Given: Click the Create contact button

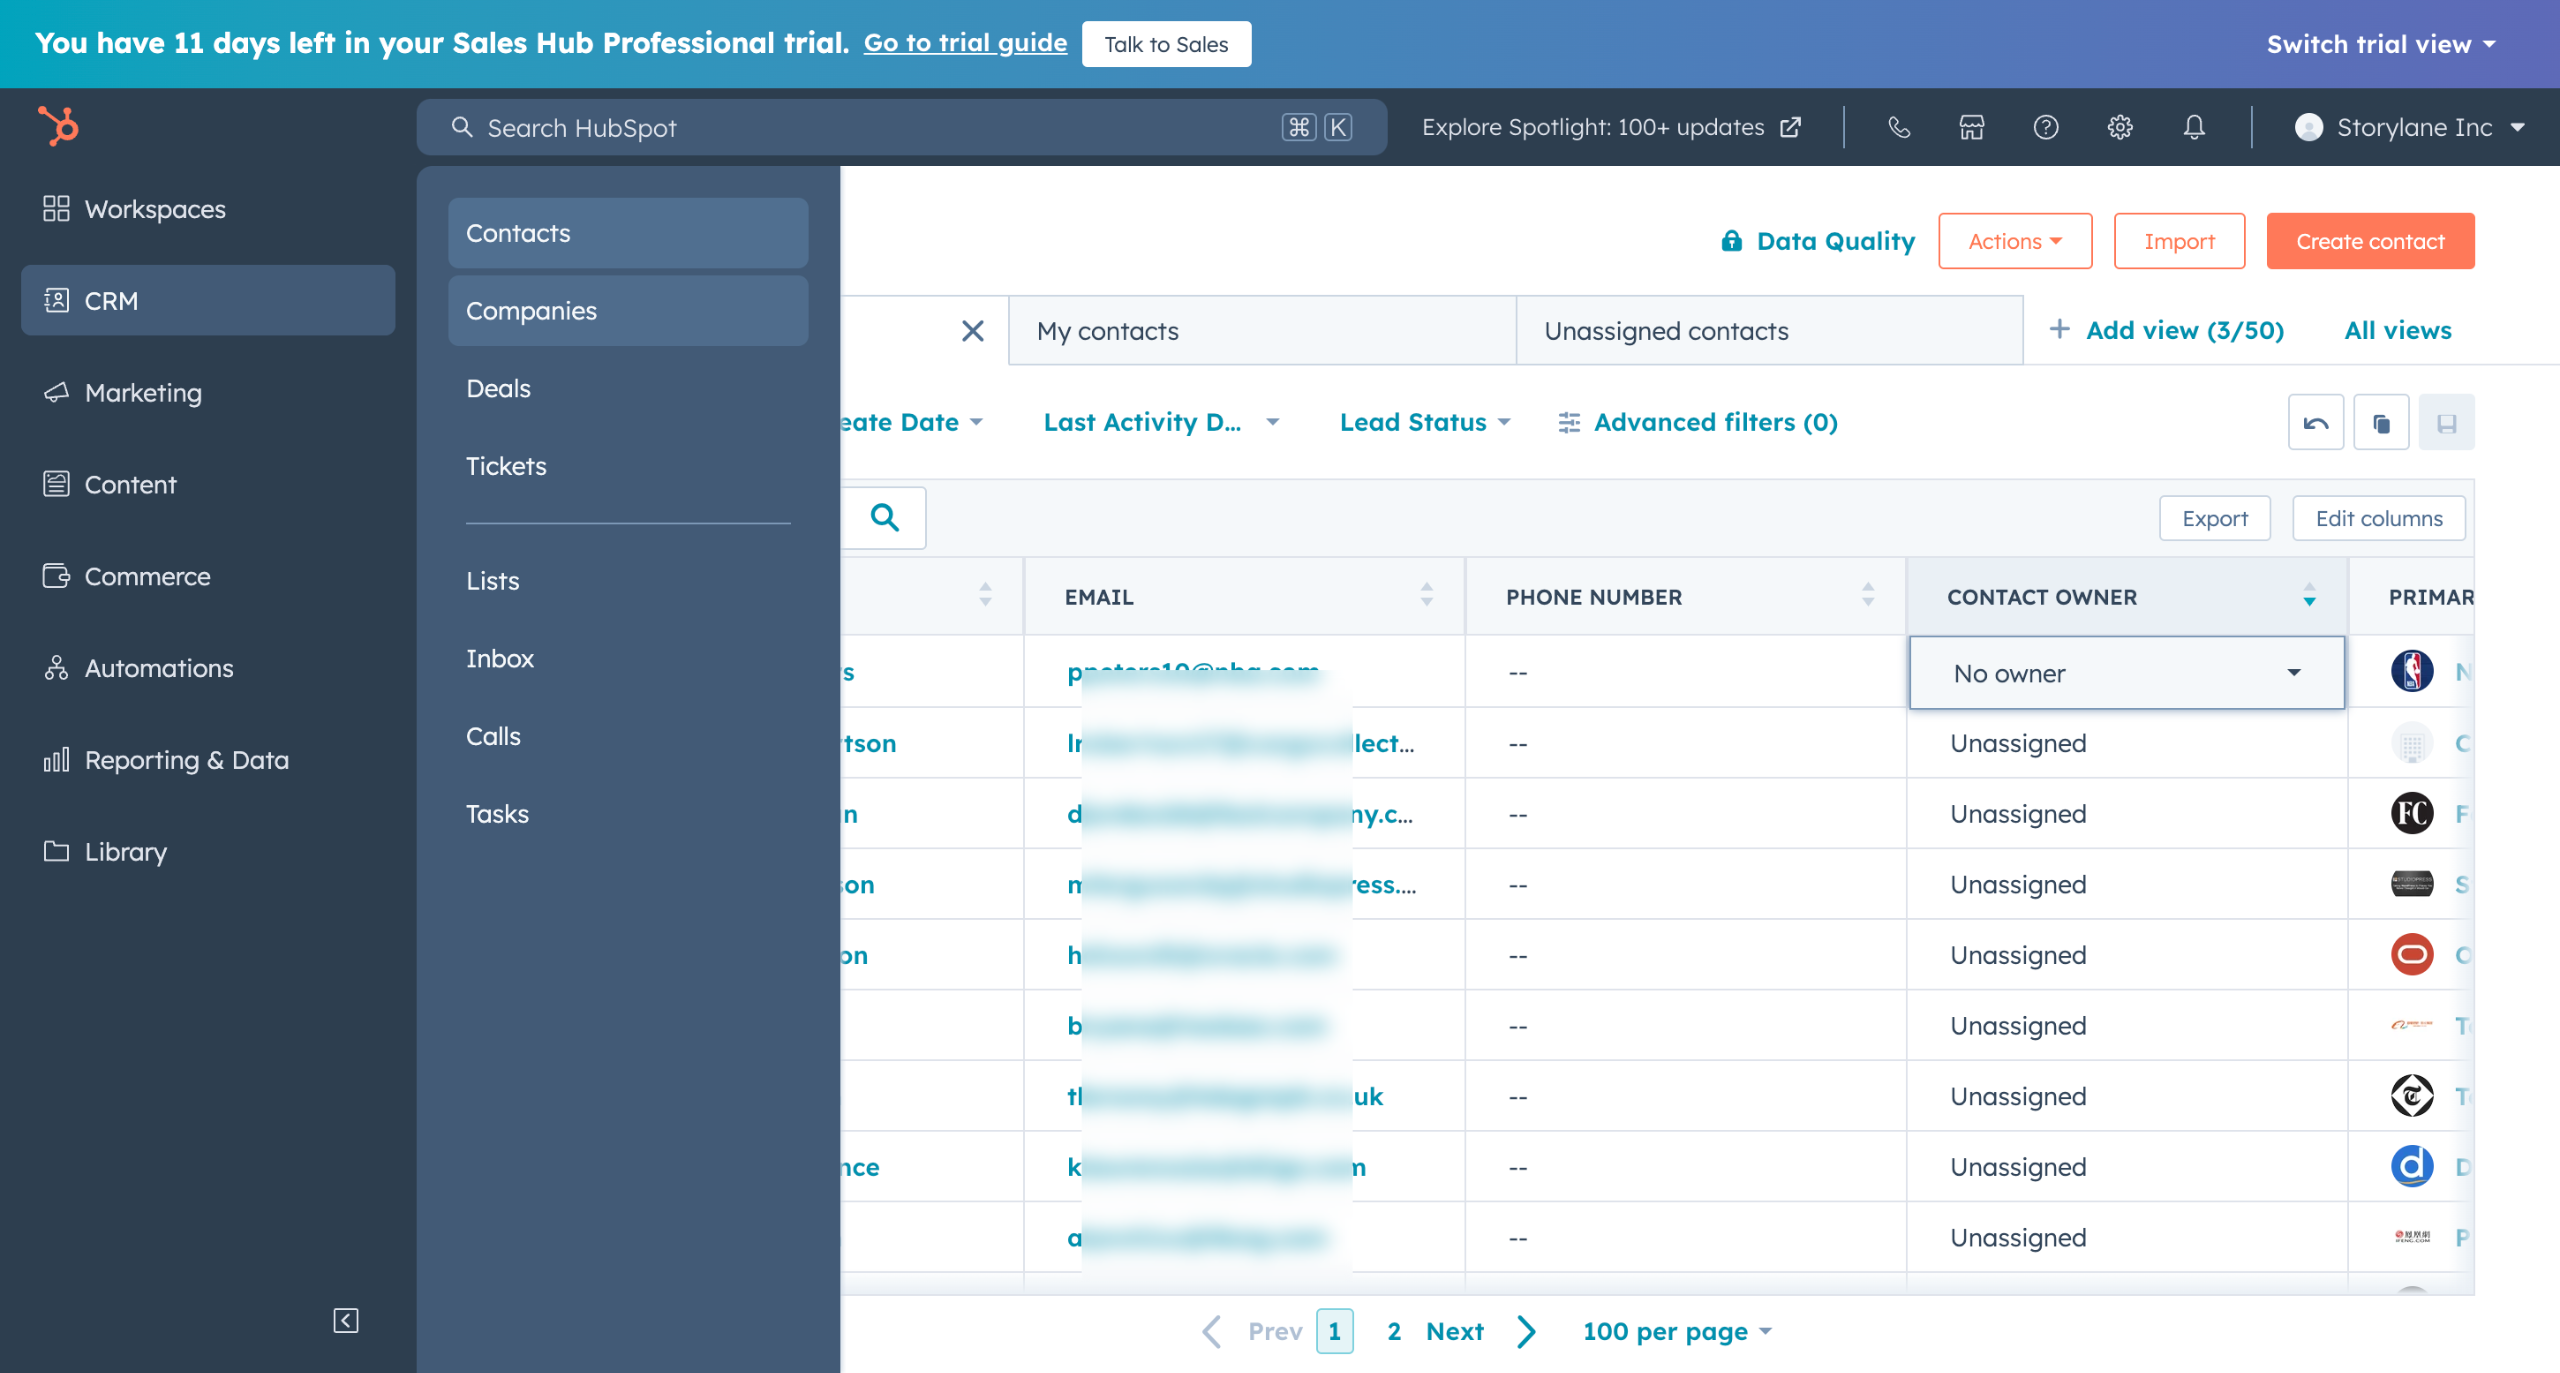Looking at the screenshot, I should coord(2369,241).
